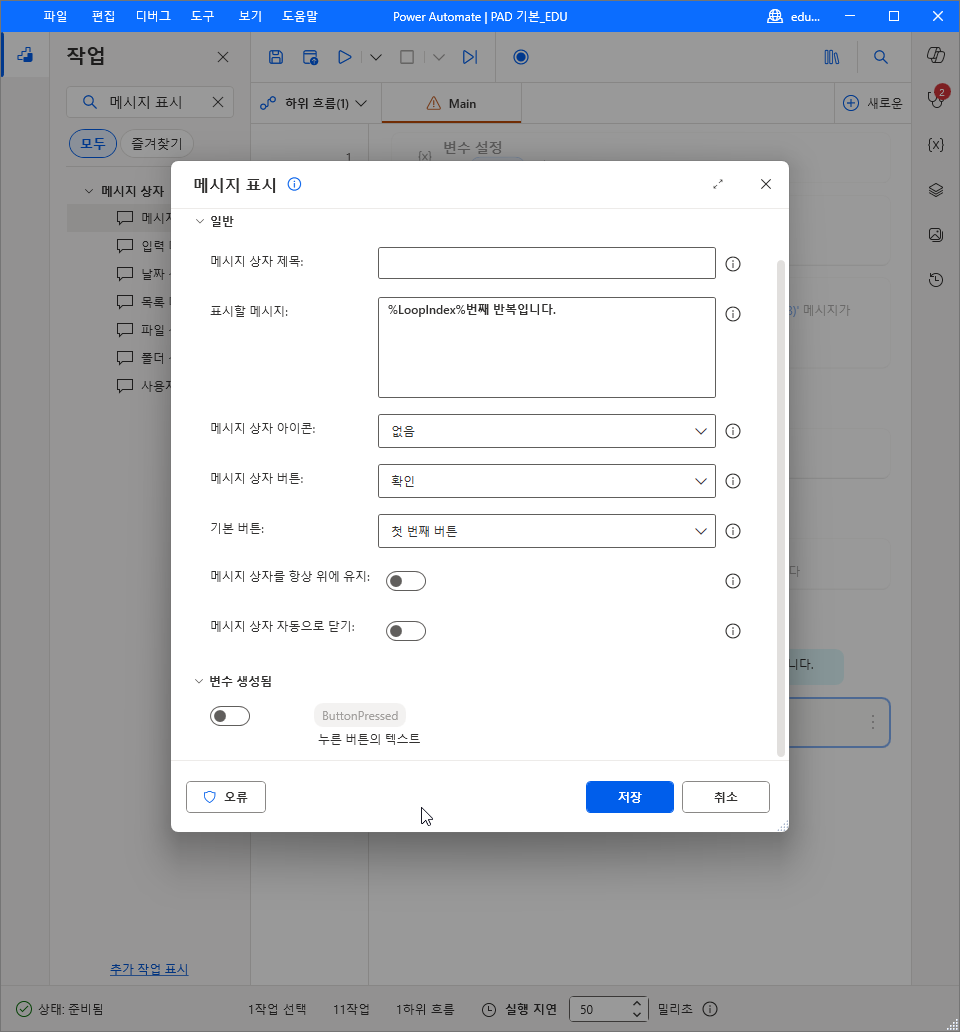
Task: Show info for 기본 버튼
Action: click(733, 531)
